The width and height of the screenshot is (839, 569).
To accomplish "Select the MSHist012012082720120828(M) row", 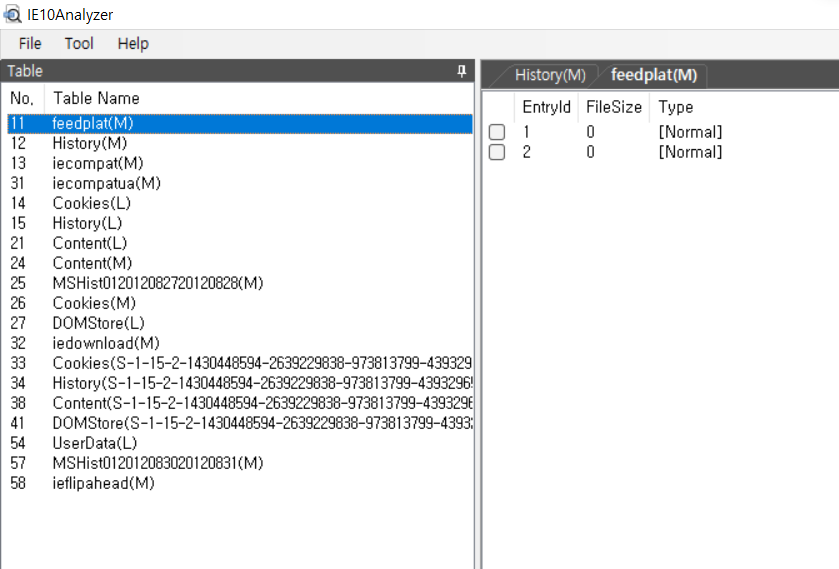I will (x=240, y=283).
